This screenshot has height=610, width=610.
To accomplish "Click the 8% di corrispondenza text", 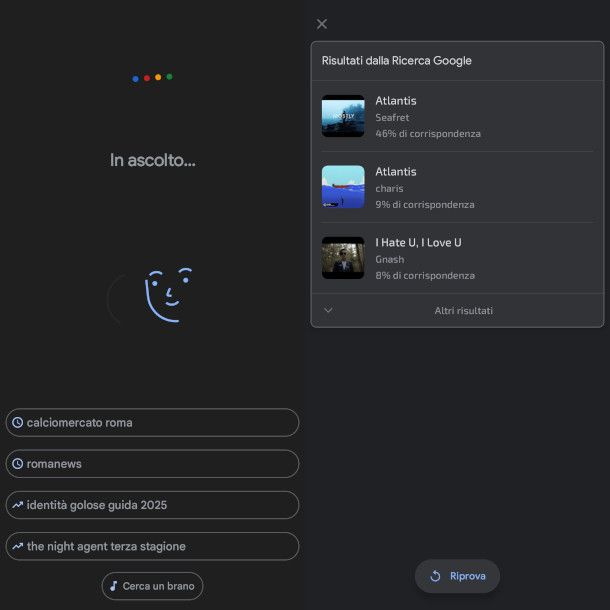I will point(425,275).
